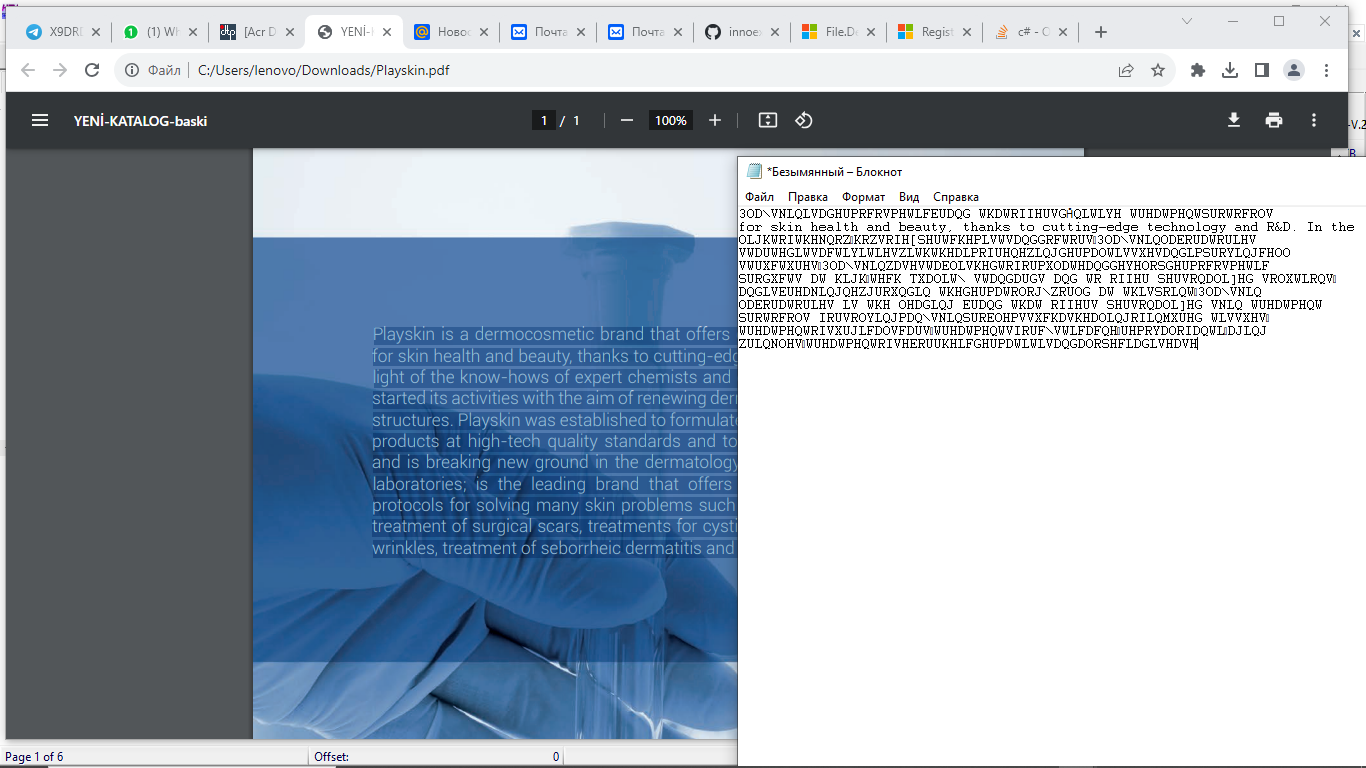This screenshot has width=1366, height=768.
Task: Close the GitHub innoe tab
Action: (773, 32)
